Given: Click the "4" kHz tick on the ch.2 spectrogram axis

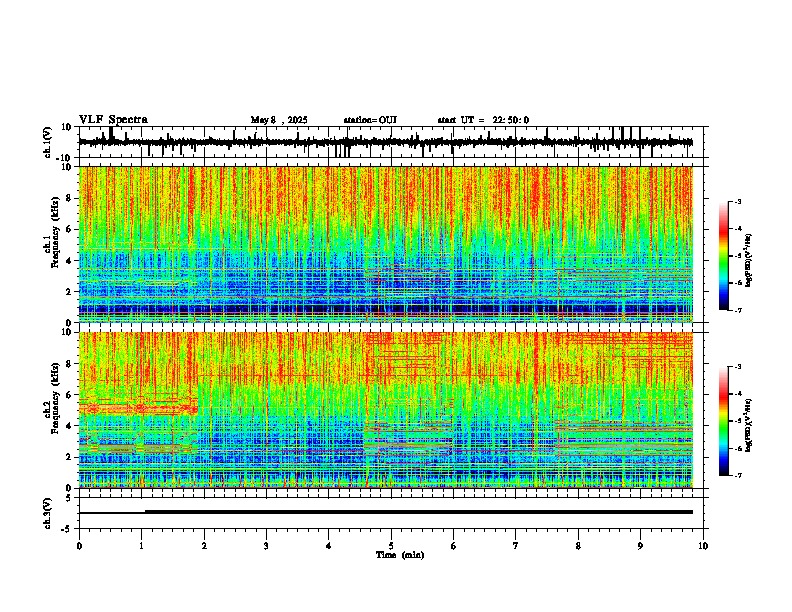Looking at the screenshot, I should pyautogui.click(x=70, y=426).
